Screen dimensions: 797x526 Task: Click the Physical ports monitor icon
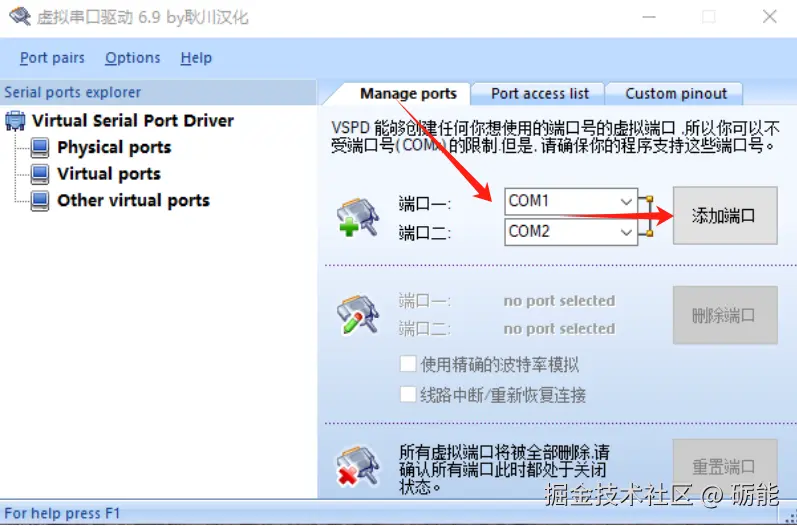pyautogui.click(x=40, y=147)
